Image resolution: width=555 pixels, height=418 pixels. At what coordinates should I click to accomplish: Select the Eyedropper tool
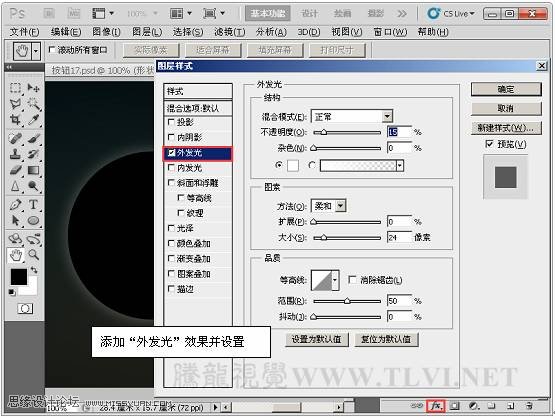[x=34, y=120]
